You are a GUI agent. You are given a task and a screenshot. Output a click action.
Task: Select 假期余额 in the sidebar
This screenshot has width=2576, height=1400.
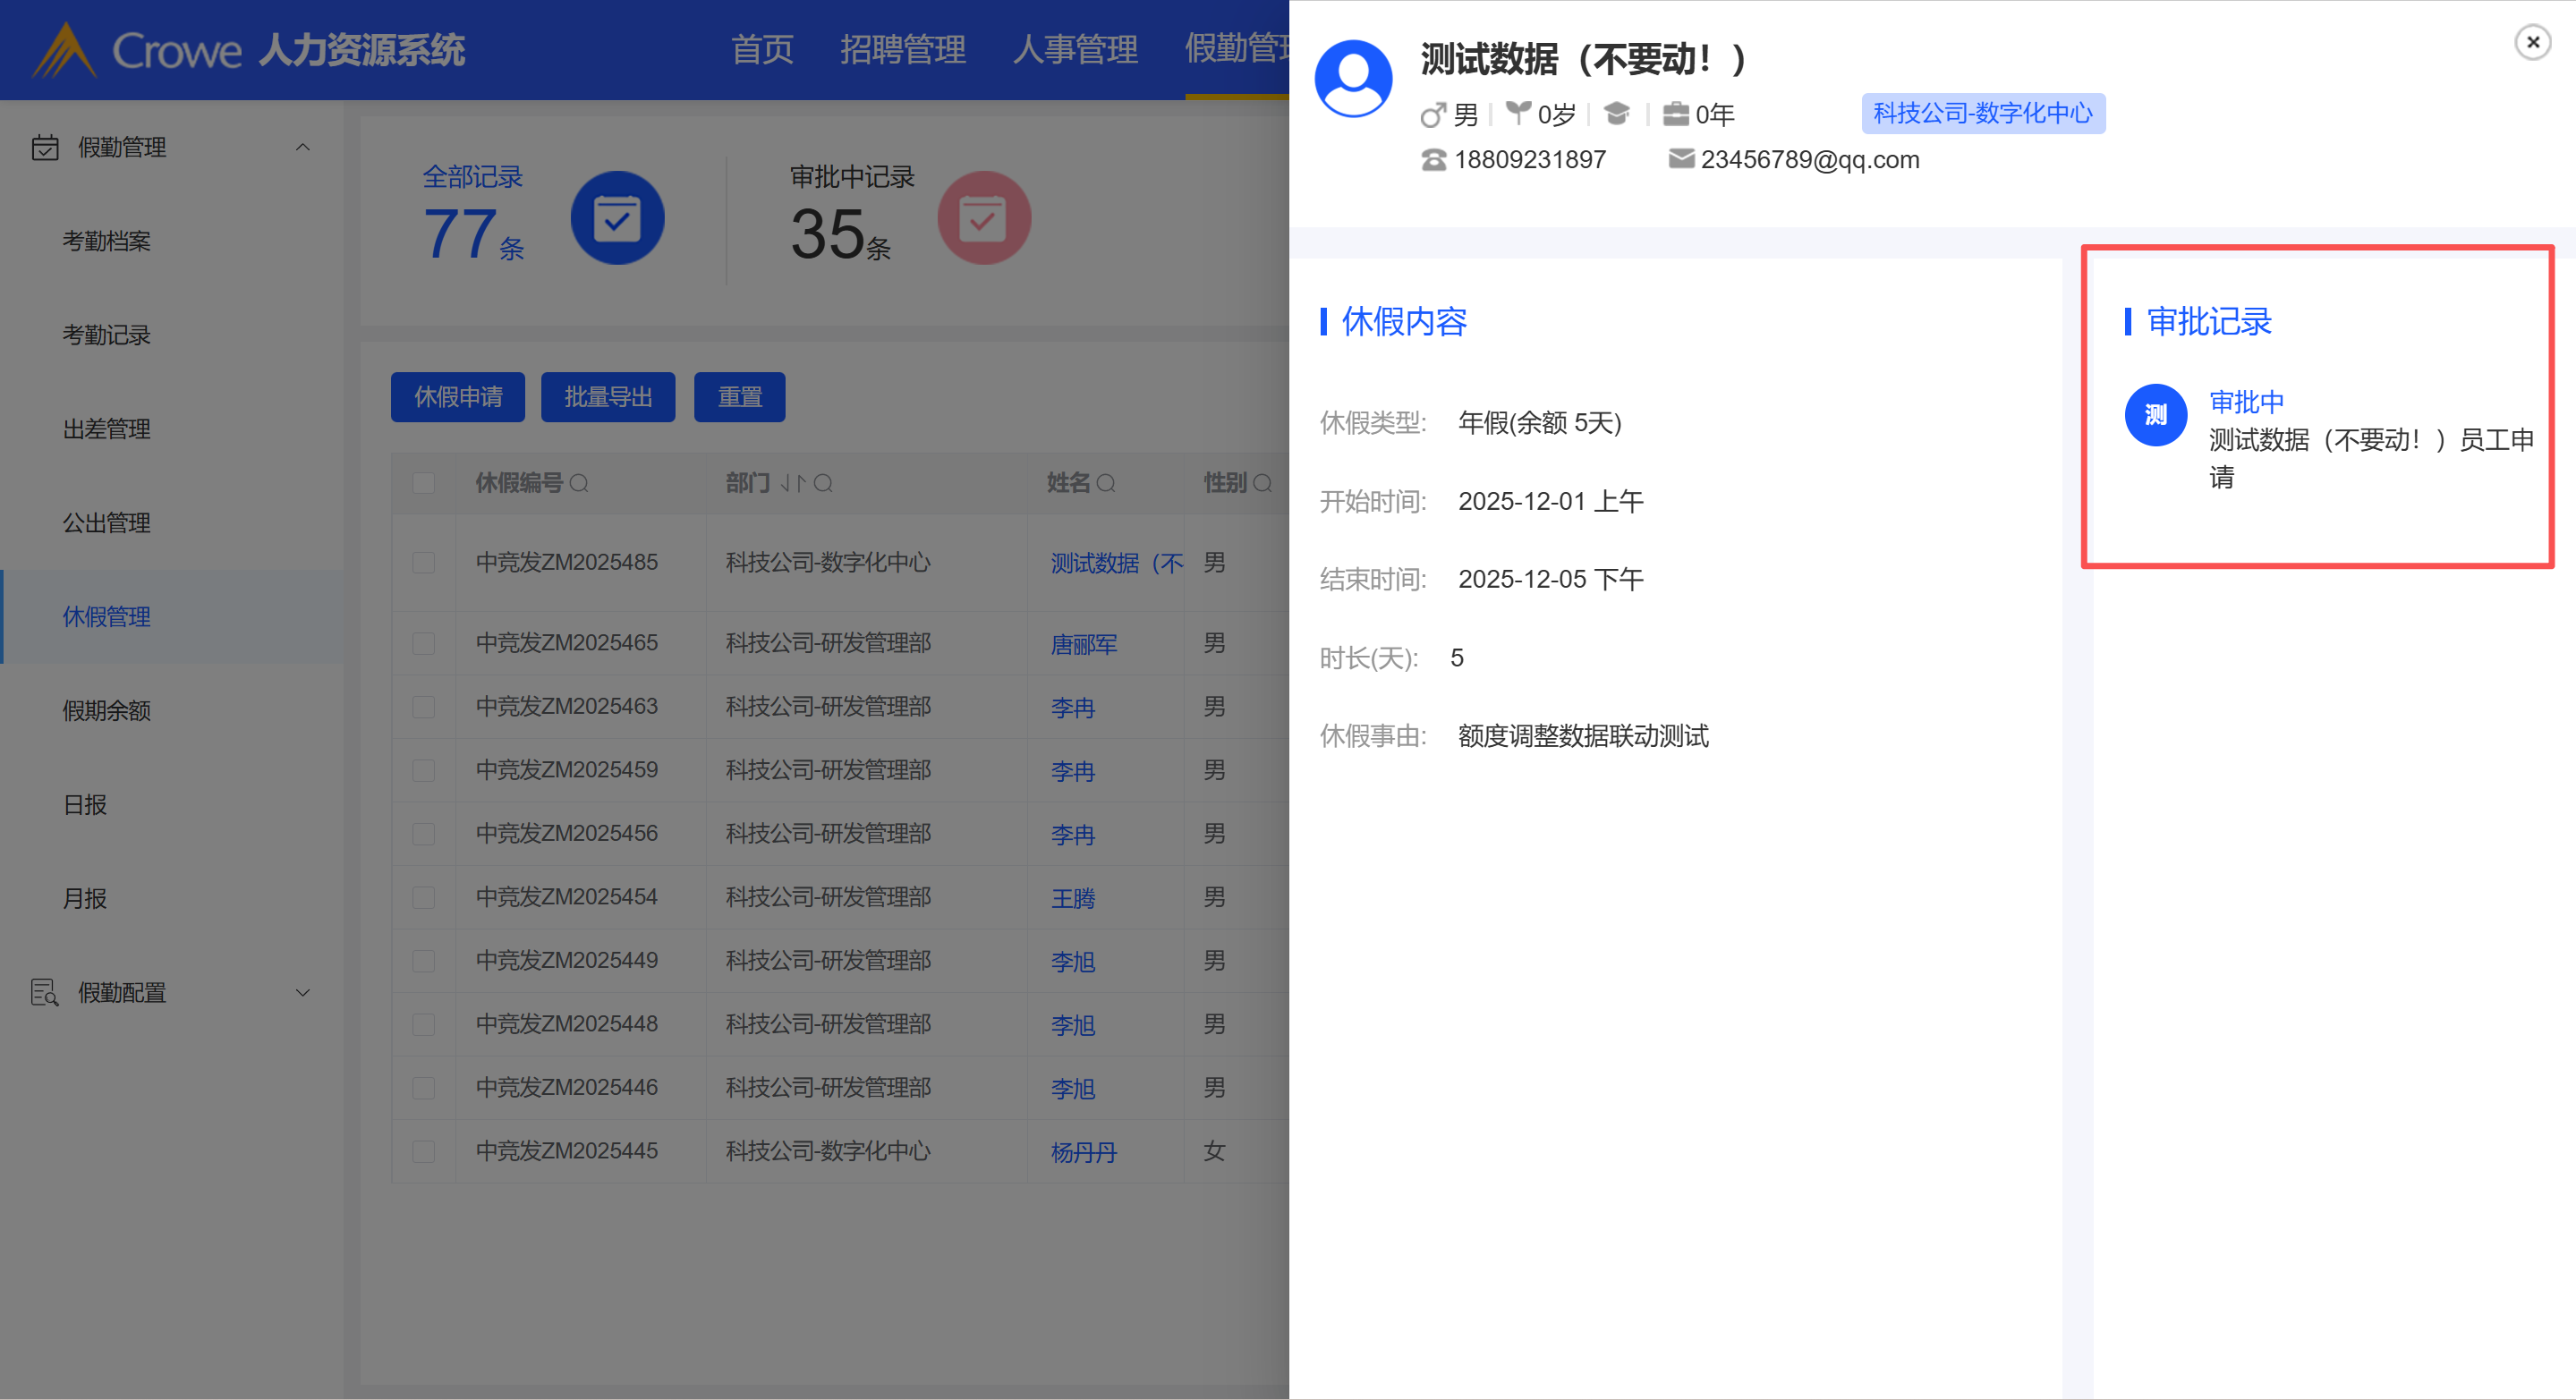tap(107, 711)
